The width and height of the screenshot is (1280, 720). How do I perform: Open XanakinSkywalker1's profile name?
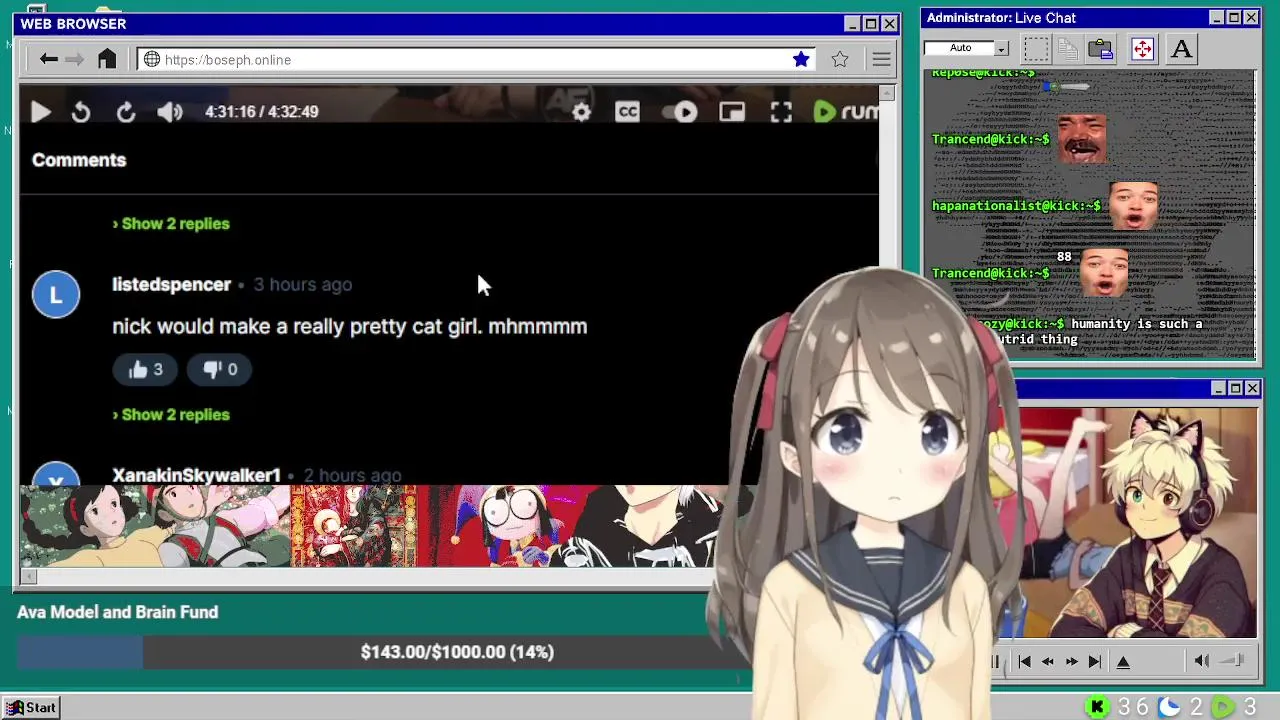point(196,475)
